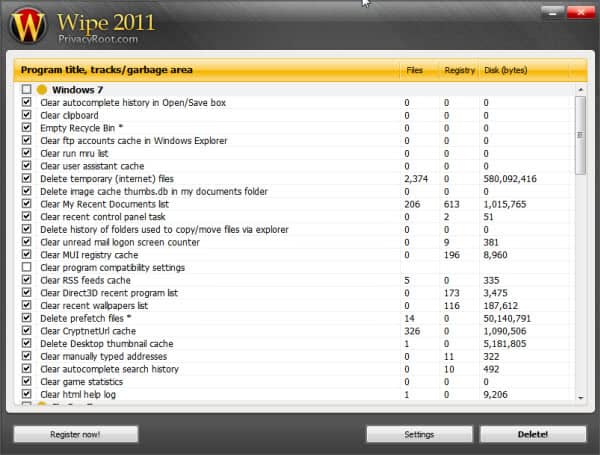This screenshot has width=600, height=455.
Task: Disable the Clear run mru list option
Action: pos(26,153)
